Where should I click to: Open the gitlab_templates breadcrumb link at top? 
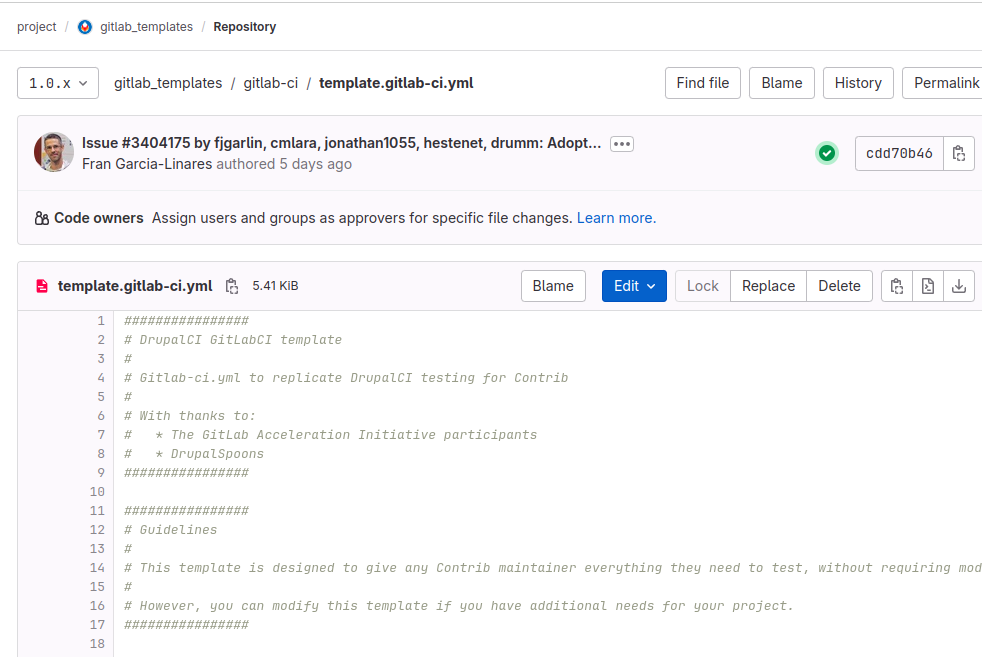[147, 27]
